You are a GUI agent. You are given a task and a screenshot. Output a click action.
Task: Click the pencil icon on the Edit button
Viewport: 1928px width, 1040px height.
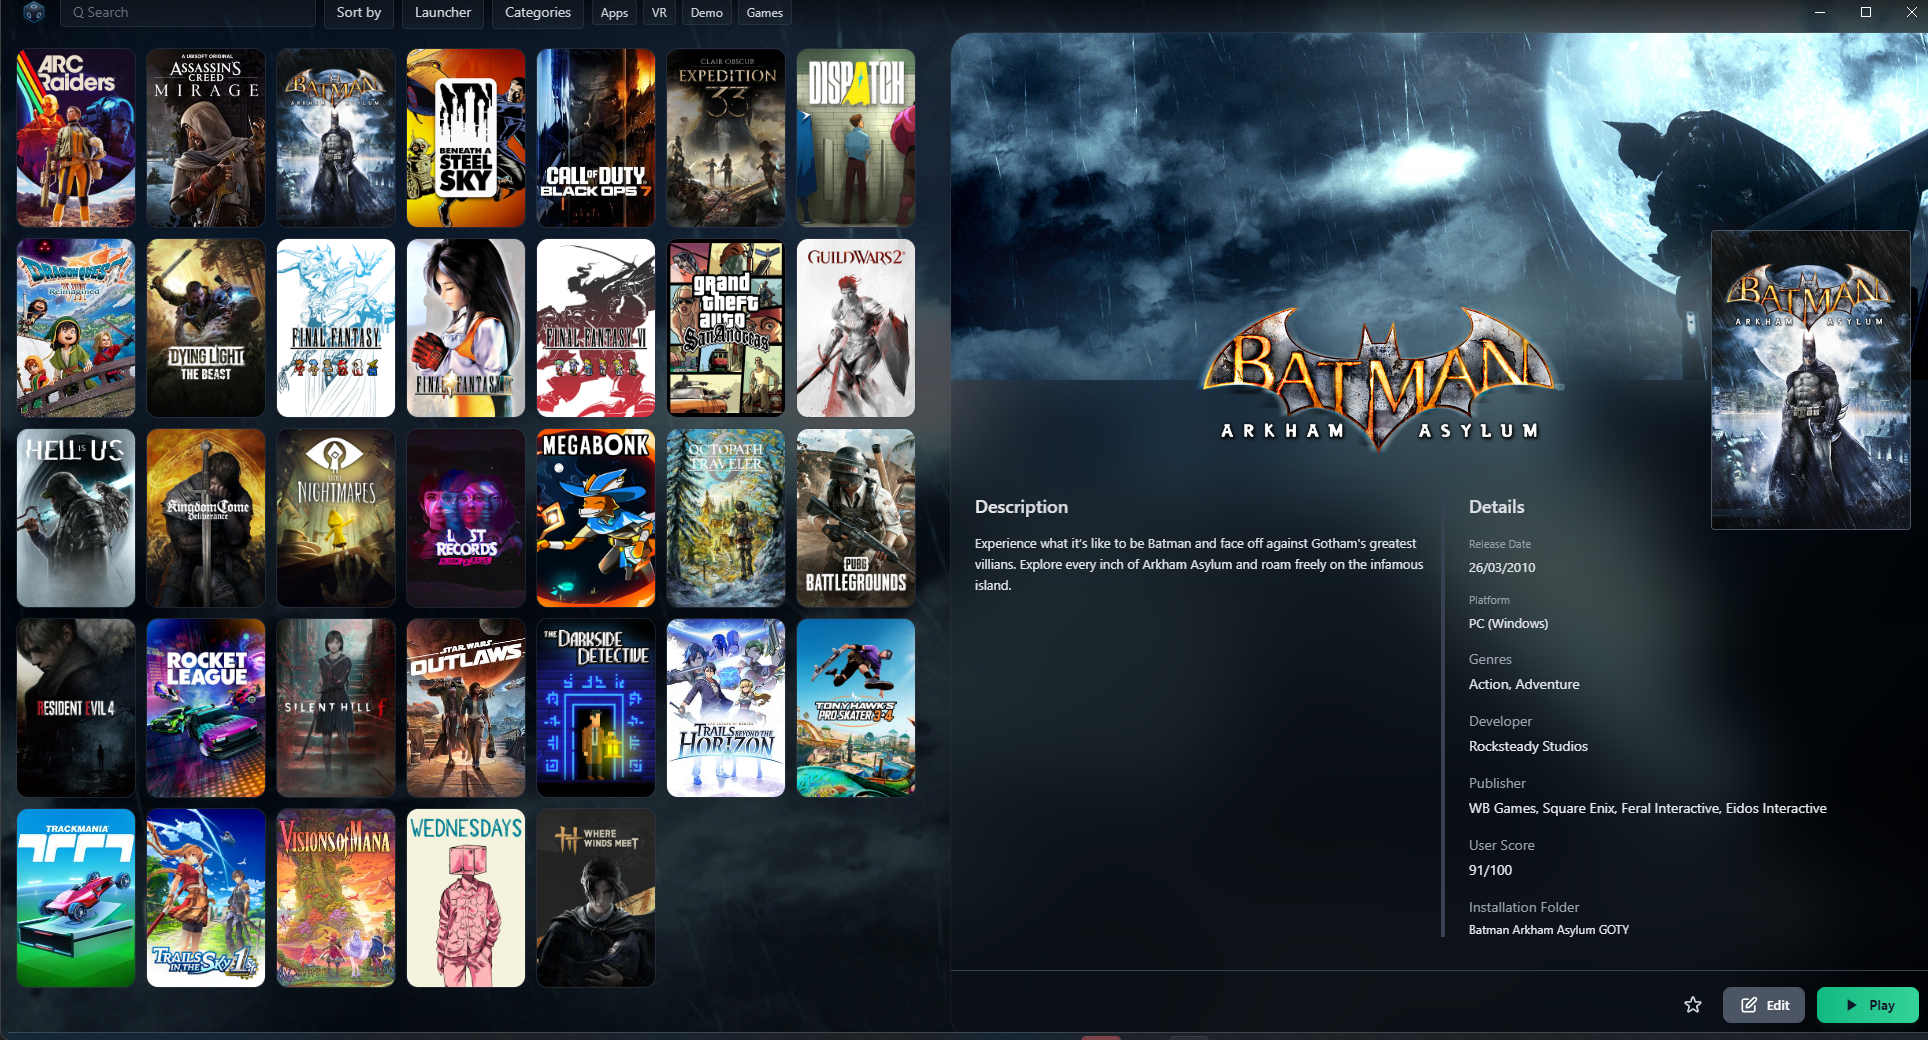tap(1749, 1005)
